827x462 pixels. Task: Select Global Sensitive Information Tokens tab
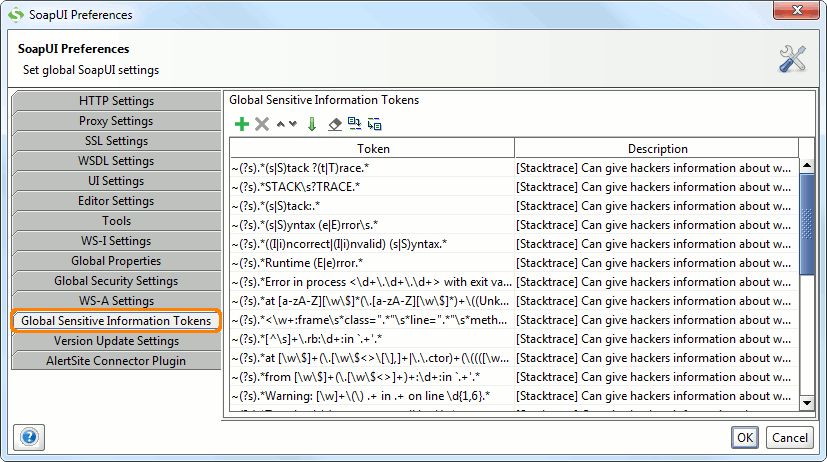click(x=116, y=321)
